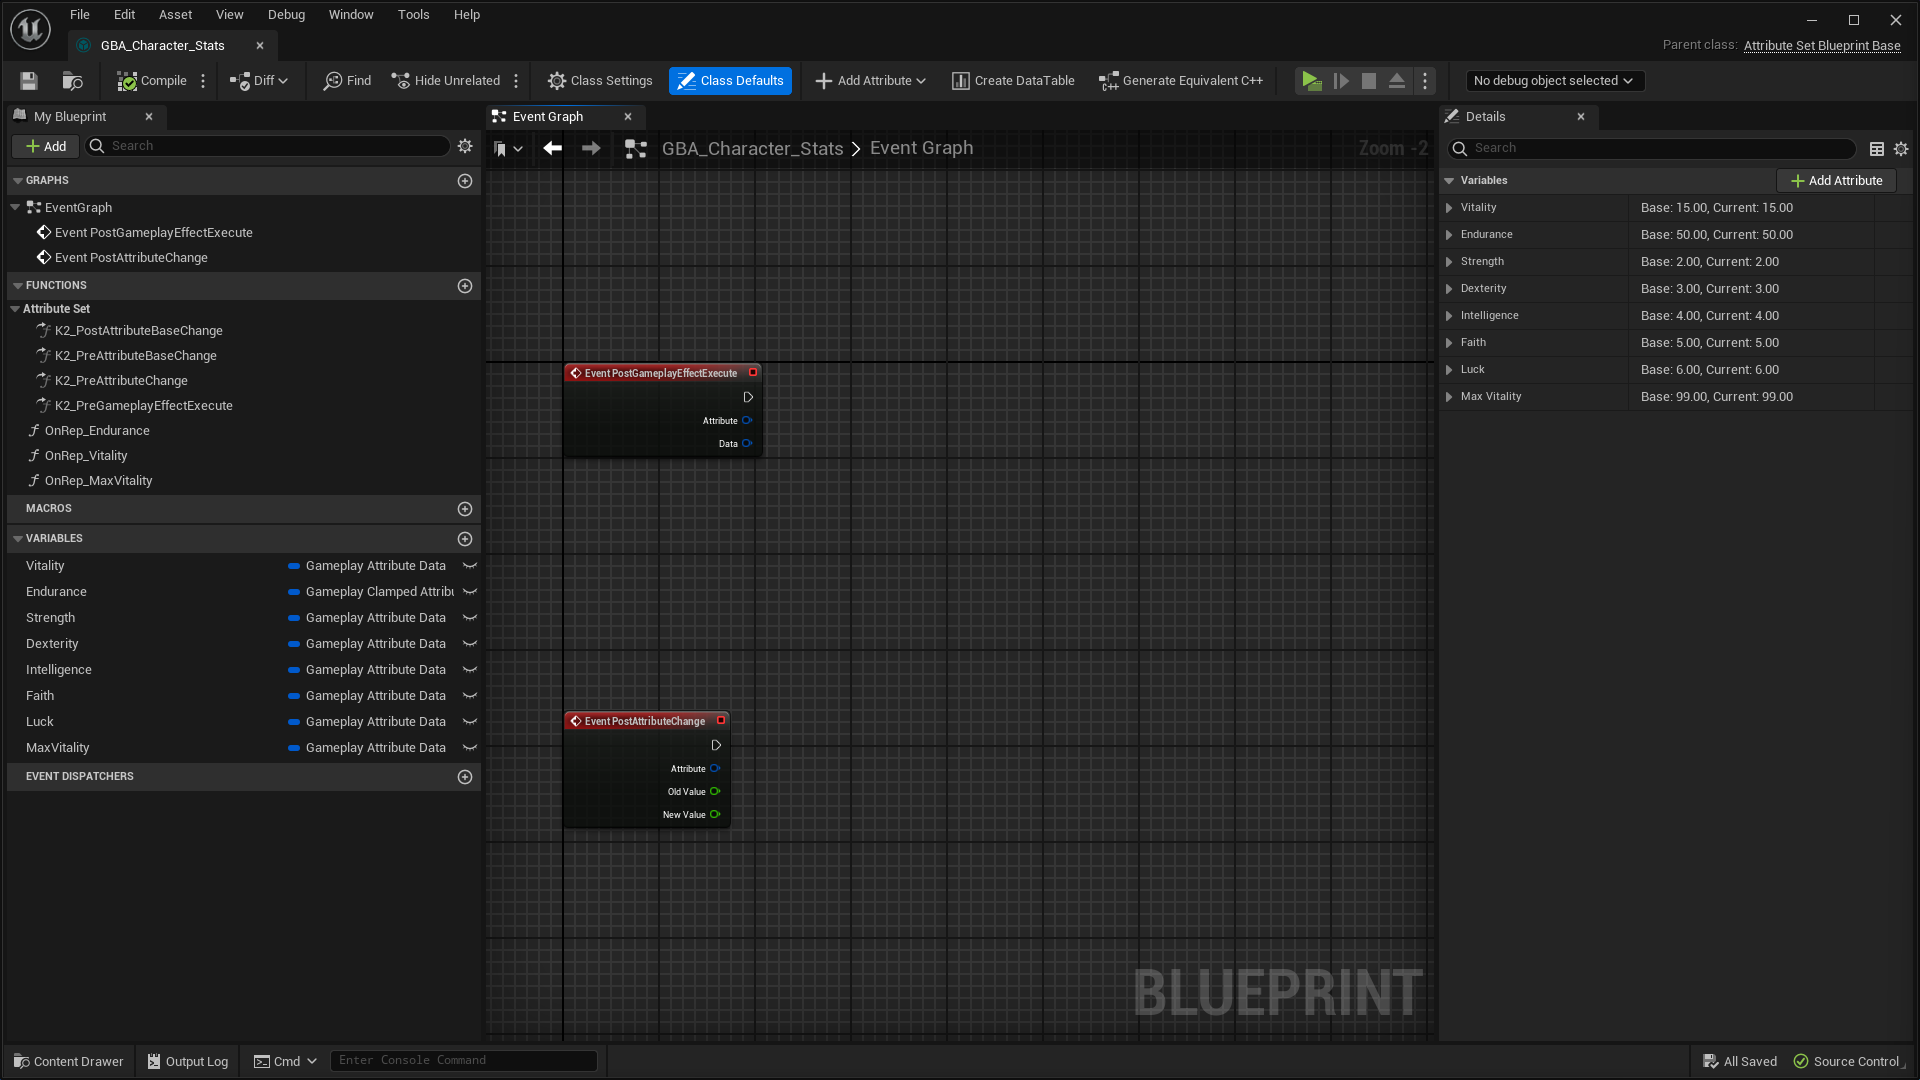Image resolution: width=1920 pixels, height=1080 pixels.
Task: Click Add button in My Blueprint panel
Action: pos(46,145)
